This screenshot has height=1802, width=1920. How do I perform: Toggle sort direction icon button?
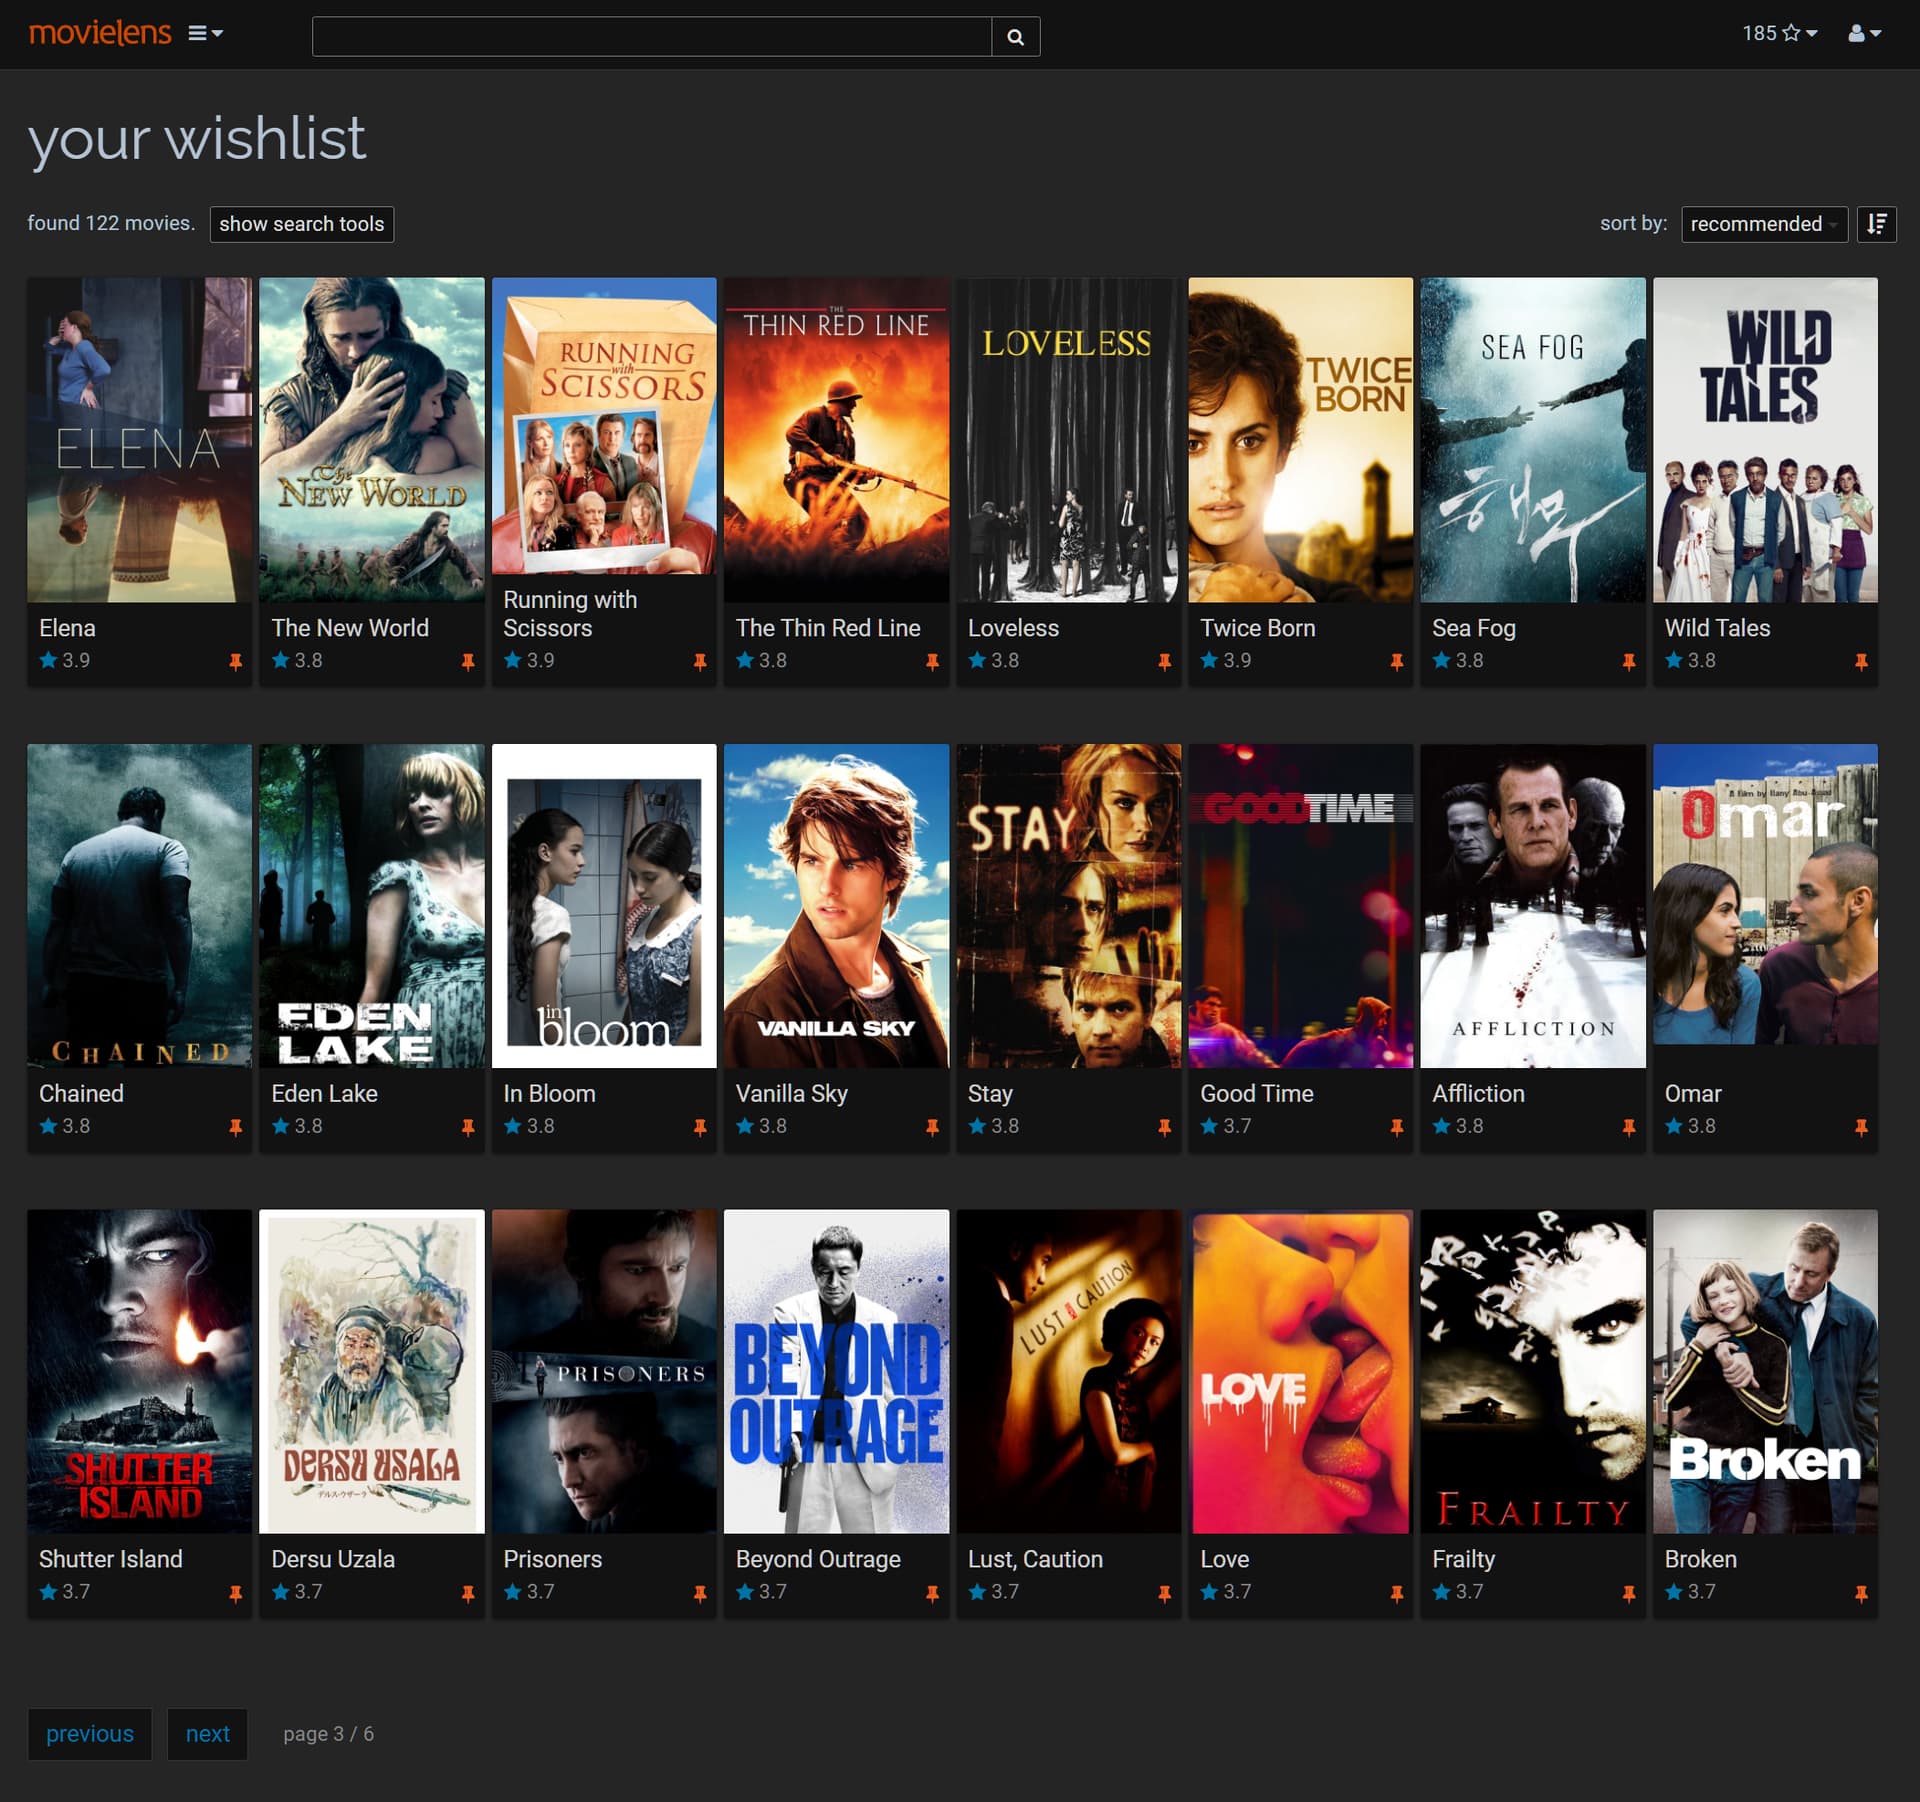tap(1877, 224)
